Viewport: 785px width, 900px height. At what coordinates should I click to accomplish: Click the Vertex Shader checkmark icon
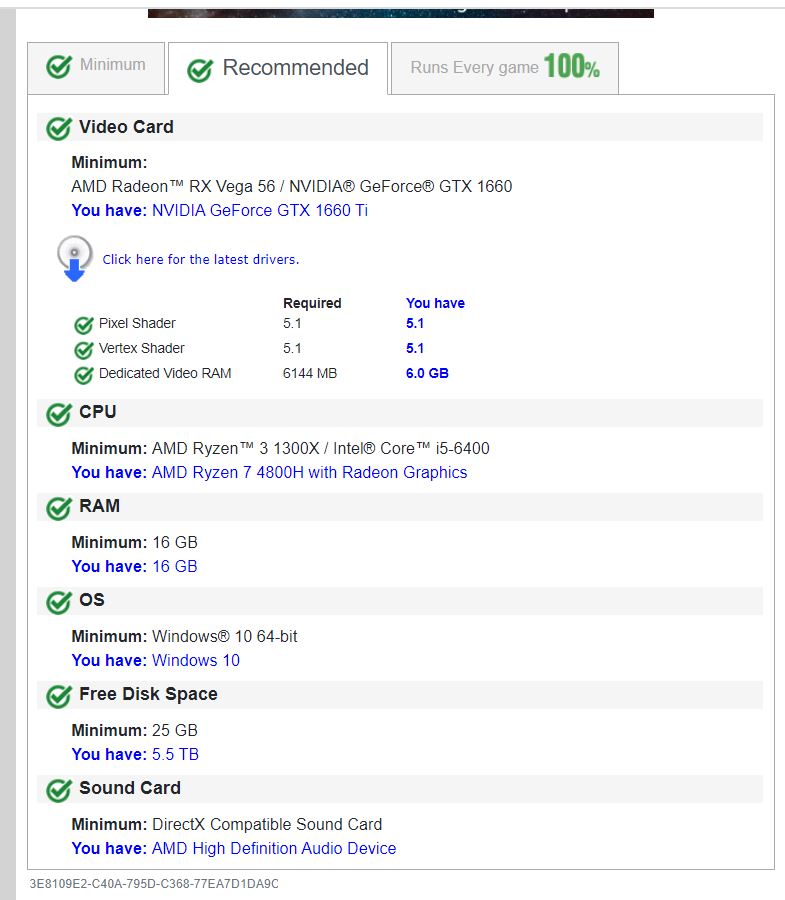(84, 350)
